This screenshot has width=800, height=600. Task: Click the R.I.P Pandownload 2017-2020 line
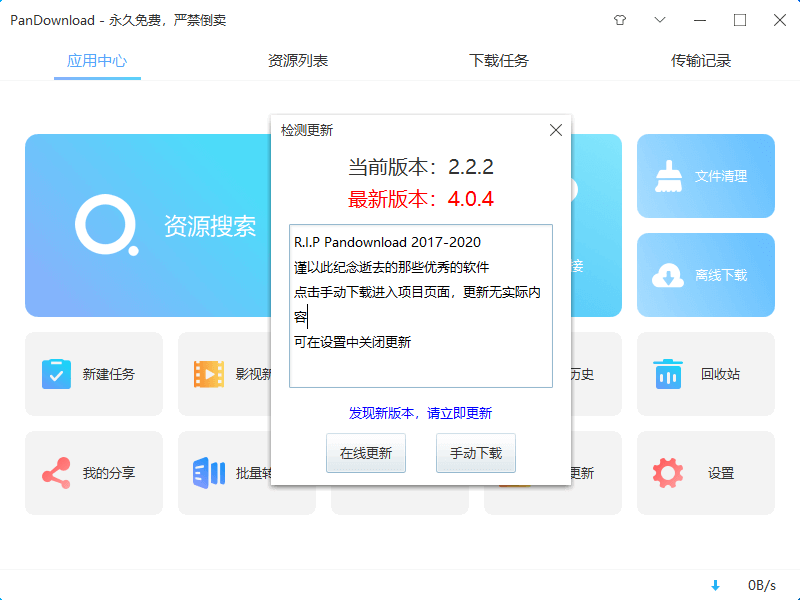coord(387,242)
